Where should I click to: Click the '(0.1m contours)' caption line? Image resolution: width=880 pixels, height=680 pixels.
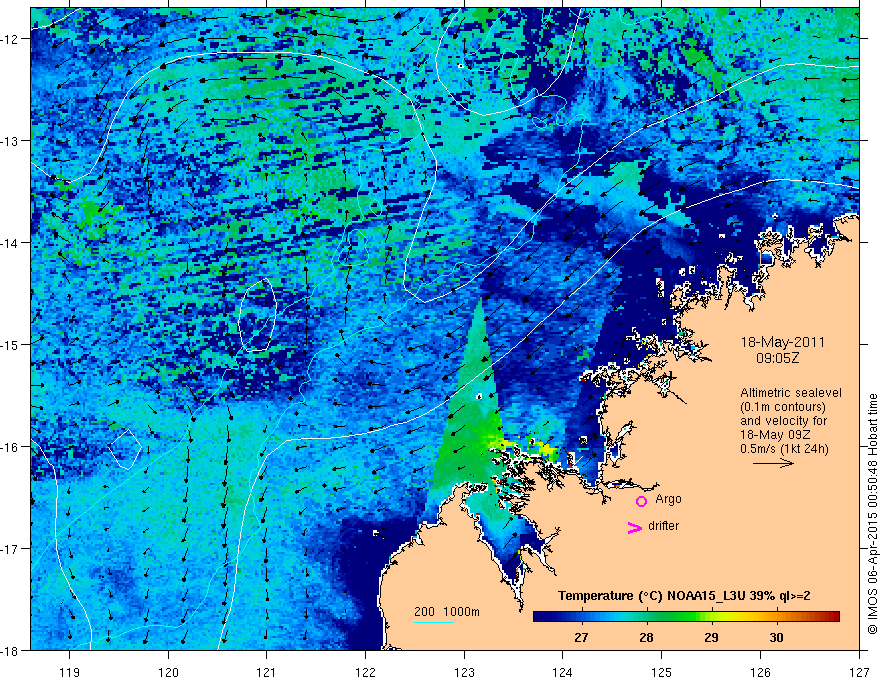click(783, 407)
